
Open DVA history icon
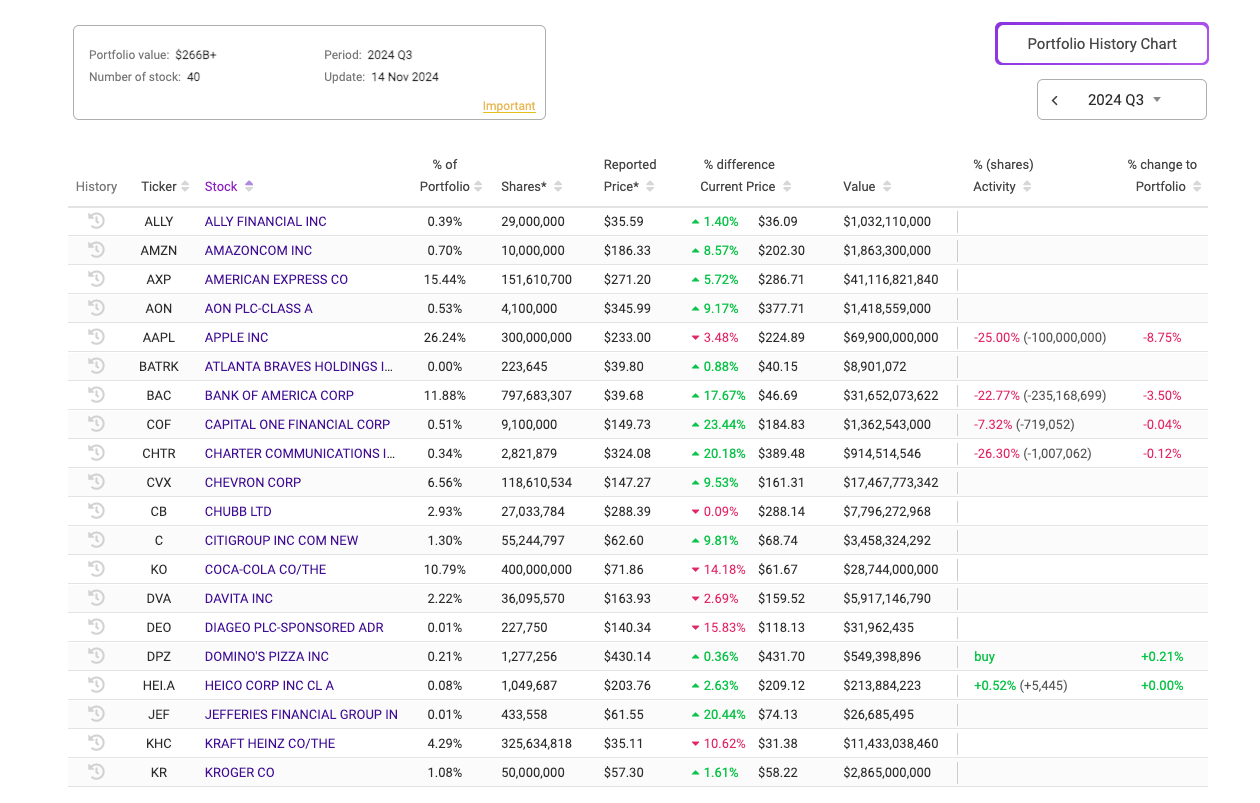pos(96,598)
